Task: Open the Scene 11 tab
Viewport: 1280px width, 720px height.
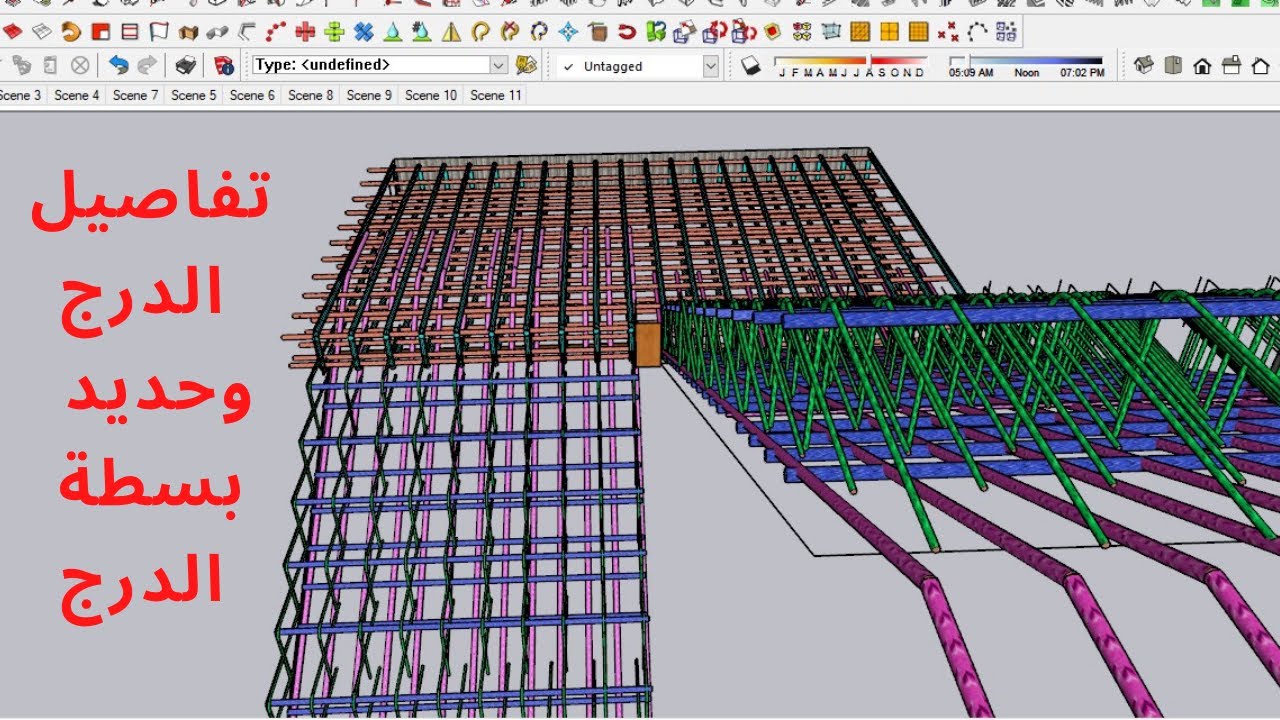Action: click(x=495, y=95)
